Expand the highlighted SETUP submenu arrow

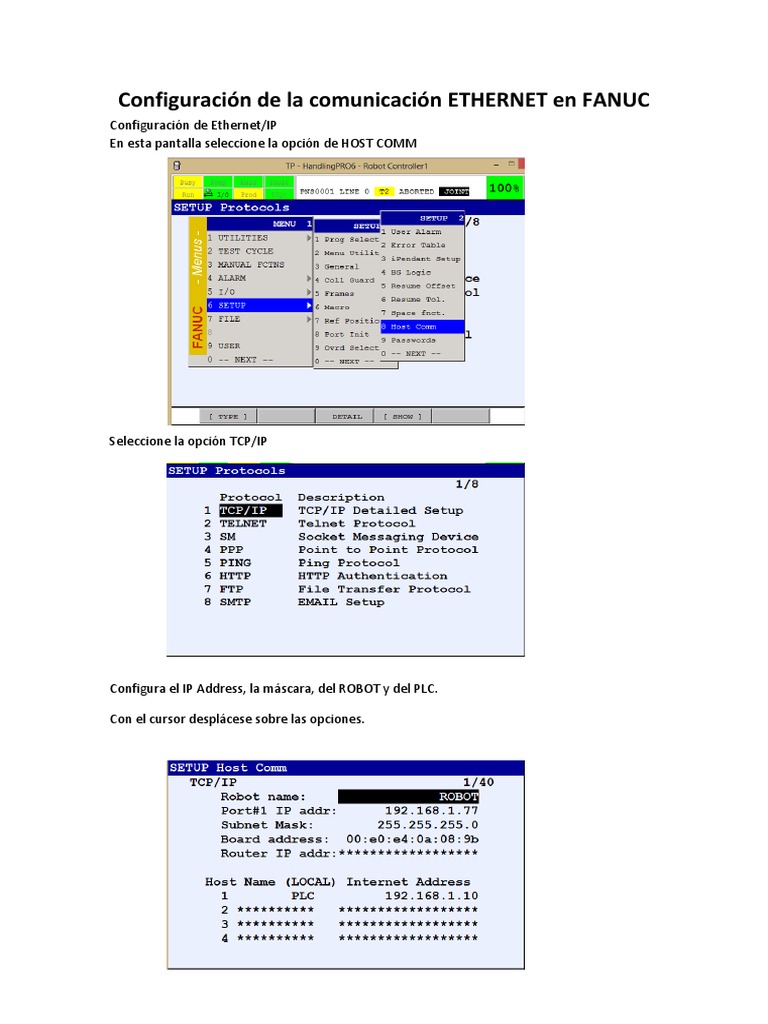tap(310, 306)
